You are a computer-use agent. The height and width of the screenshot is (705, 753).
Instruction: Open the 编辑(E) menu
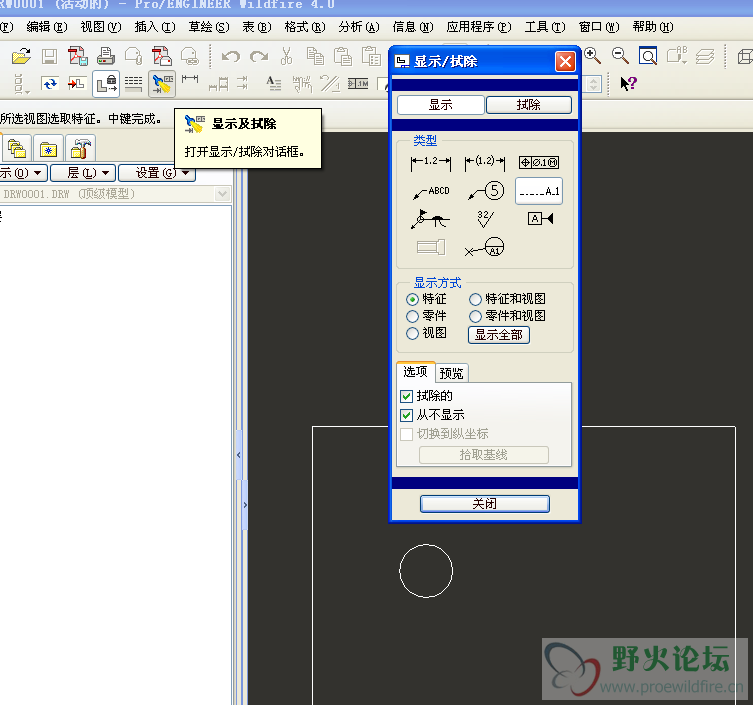coord(47,27)
